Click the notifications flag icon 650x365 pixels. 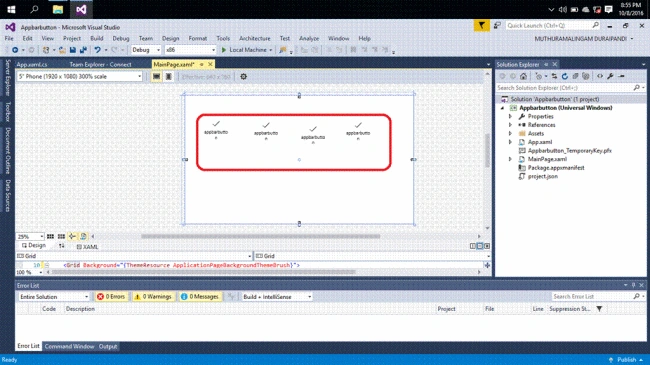click(x=481, y=26)
